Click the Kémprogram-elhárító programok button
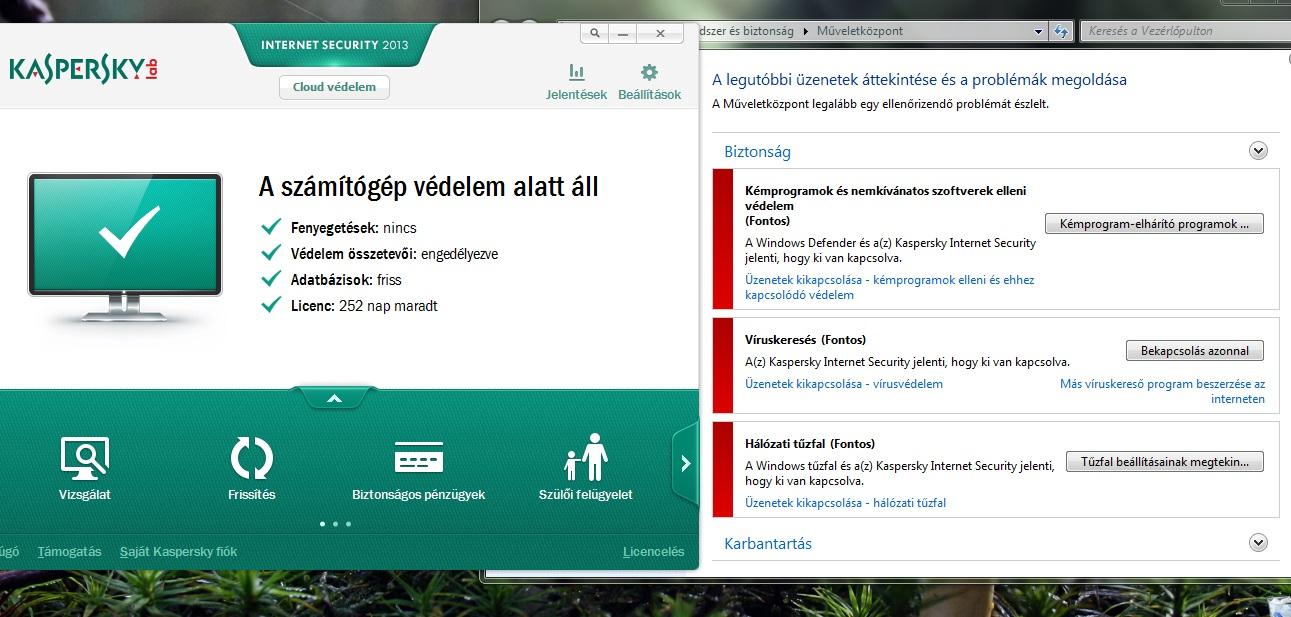 coord(1154,224)
